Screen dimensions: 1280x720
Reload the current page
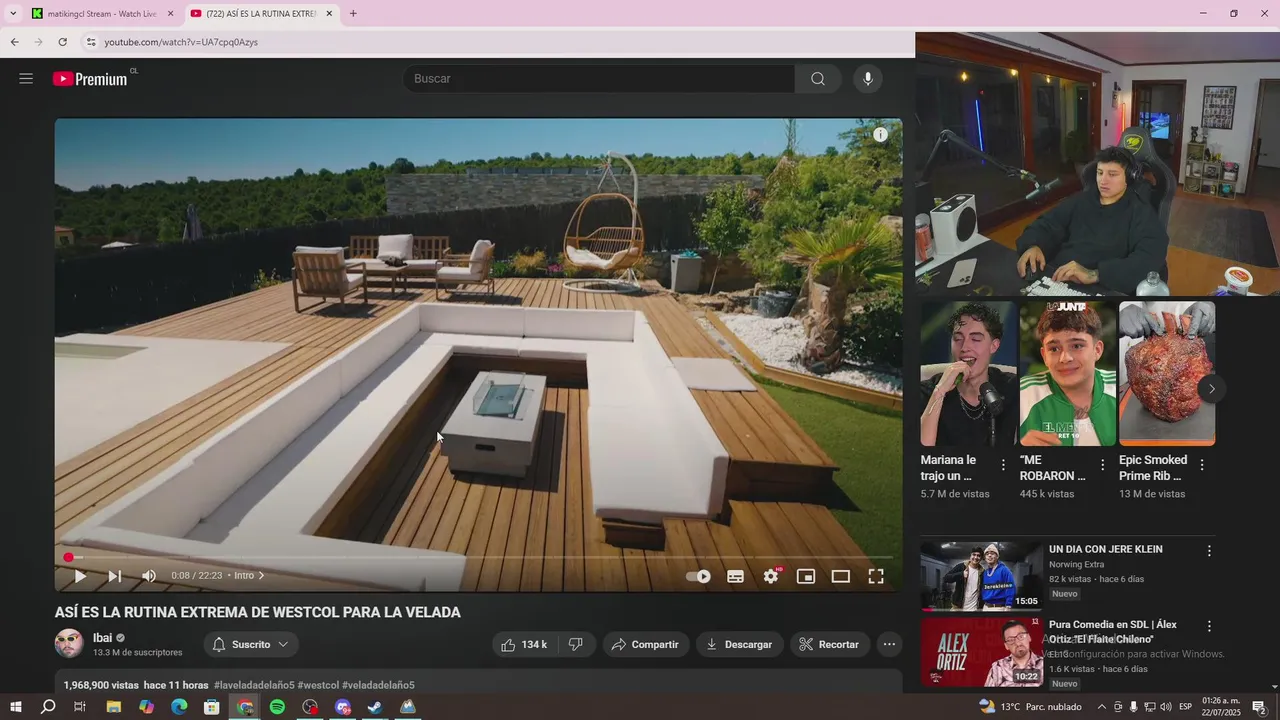coord(62,42)
